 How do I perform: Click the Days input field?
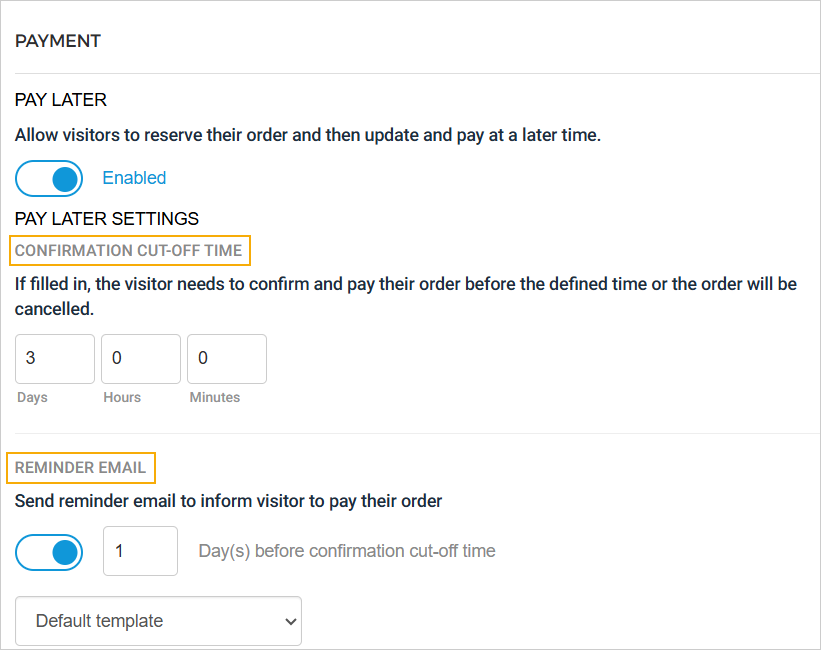point(55,358)
